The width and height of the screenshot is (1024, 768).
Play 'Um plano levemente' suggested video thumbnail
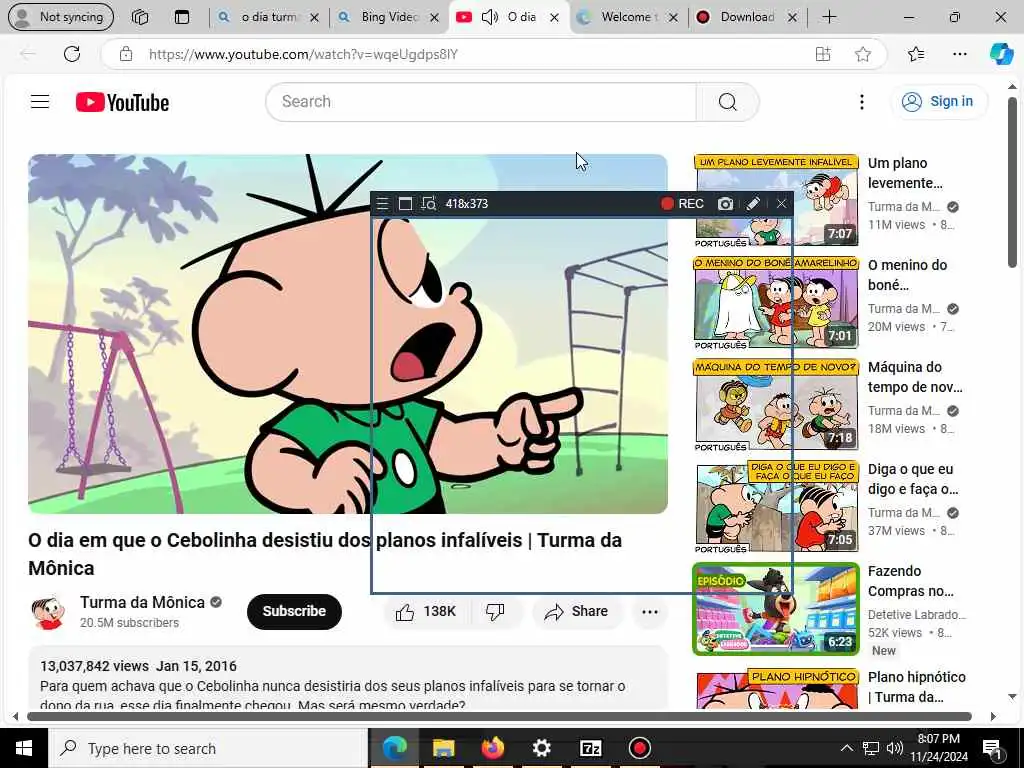click(776, 200)
